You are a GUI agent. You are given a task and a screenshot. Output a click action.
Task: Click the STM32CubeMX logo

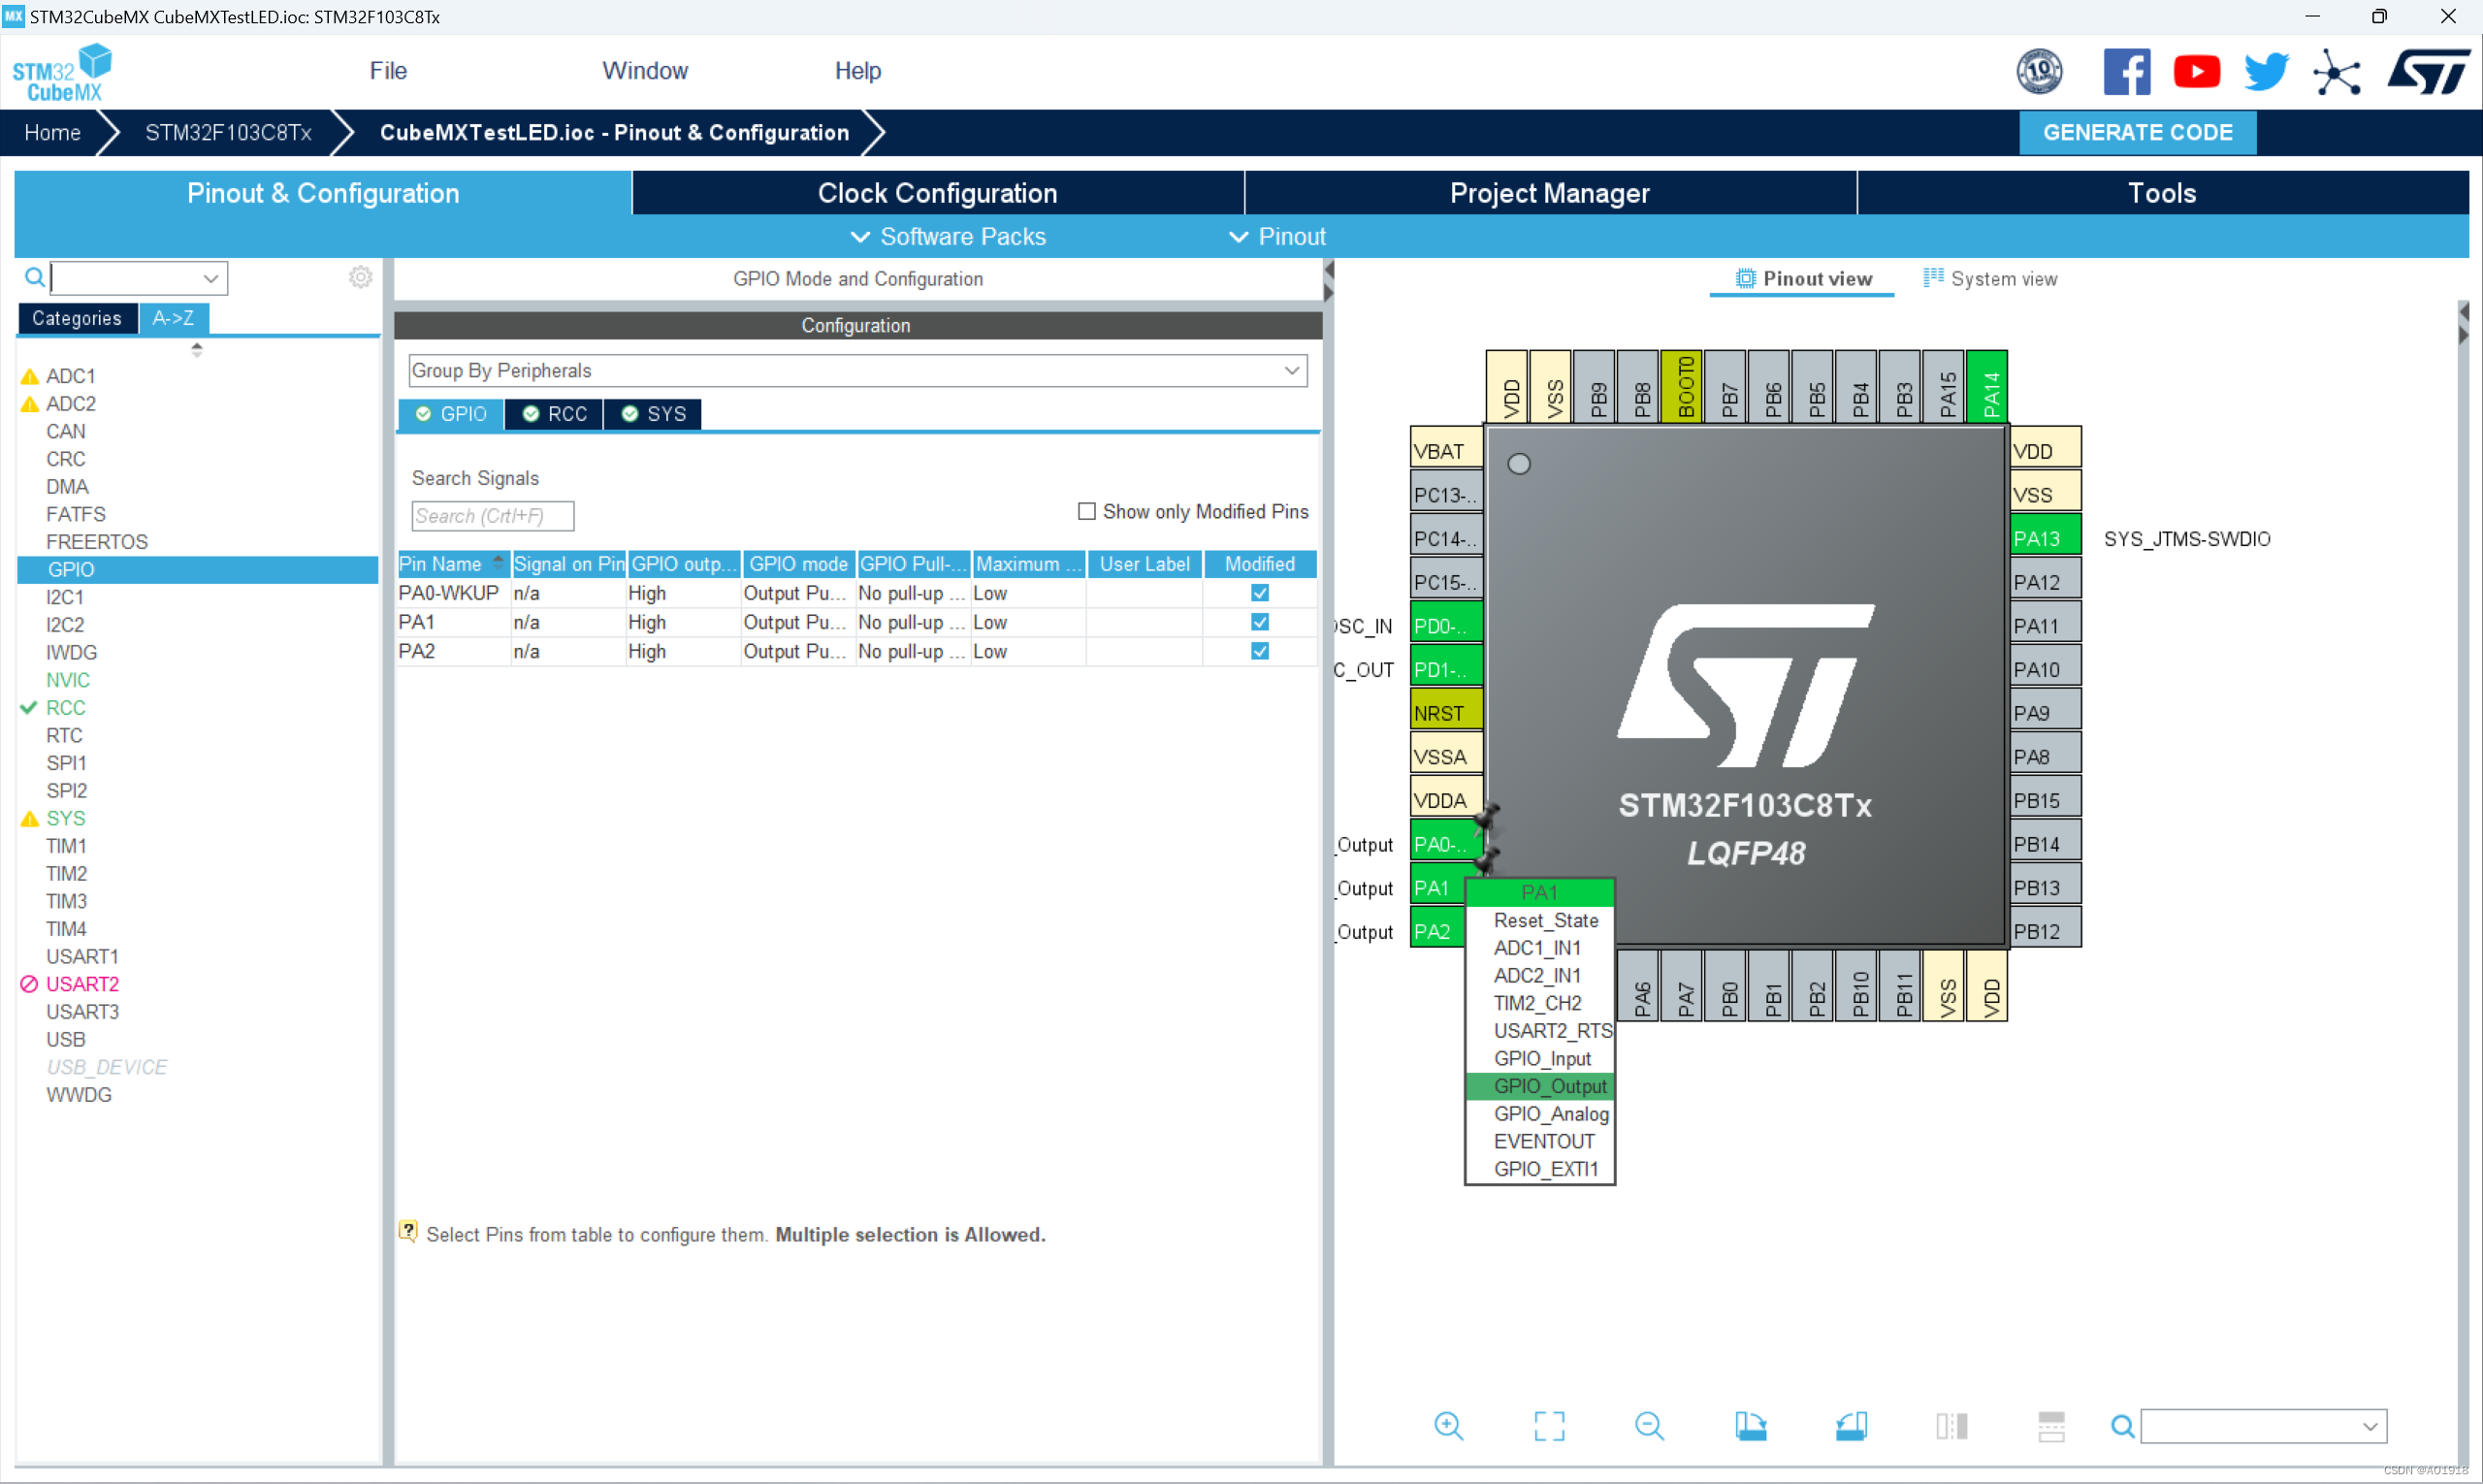[62, 72]
